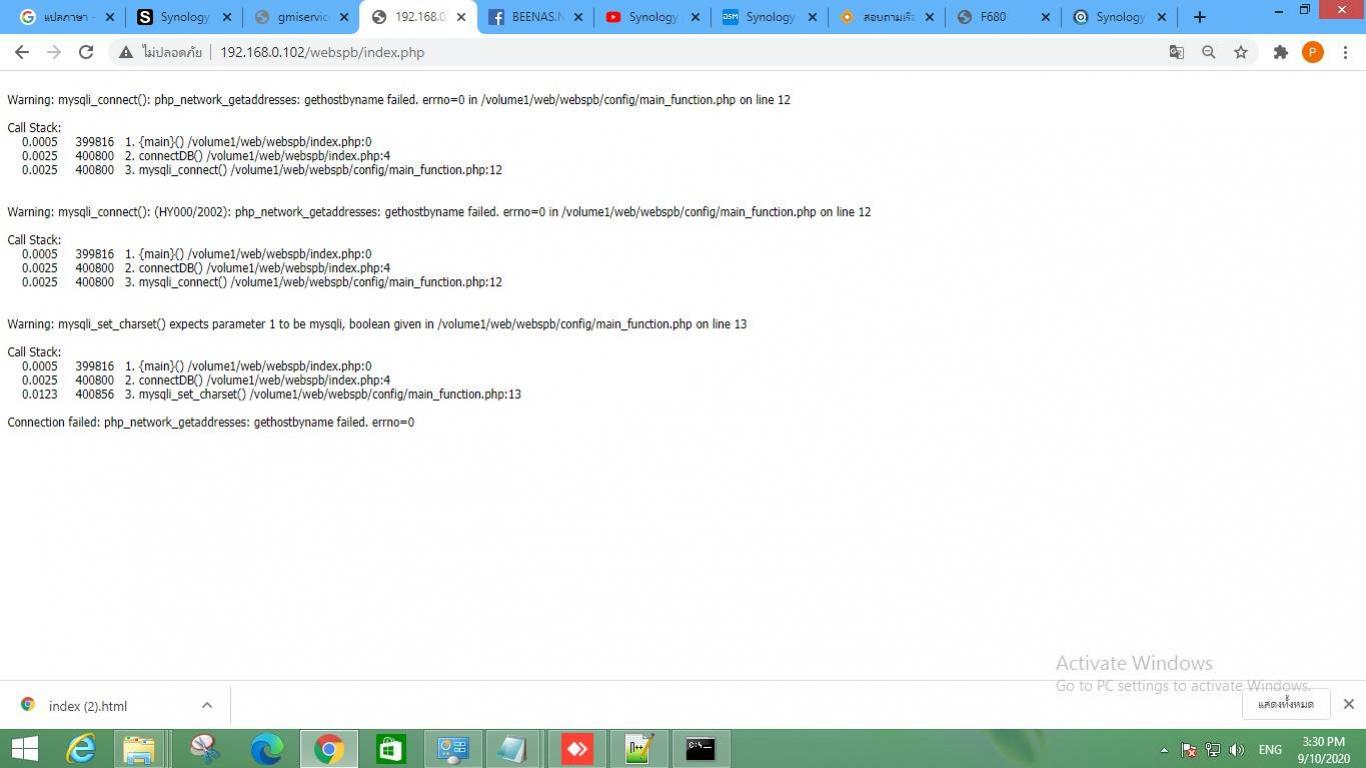Click the Chrome icon in the taskbar

(329, 749)
